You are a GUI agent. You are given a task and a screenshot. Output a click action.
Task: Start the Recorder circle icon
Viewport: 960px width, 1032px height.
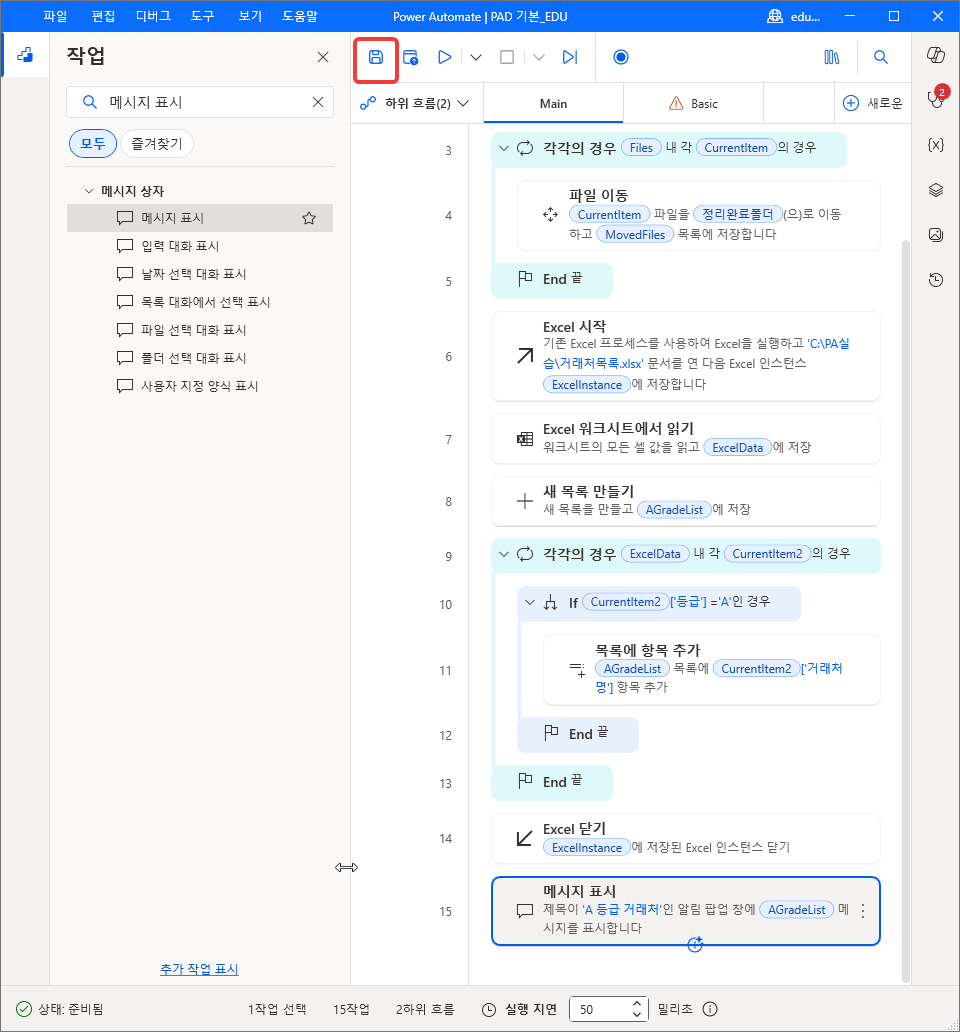(x=620, y=57)
